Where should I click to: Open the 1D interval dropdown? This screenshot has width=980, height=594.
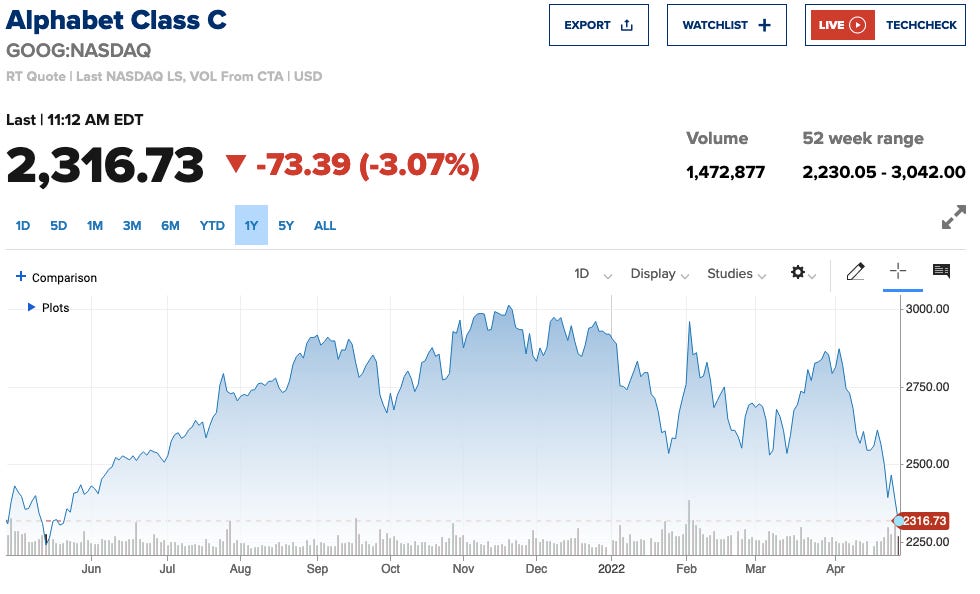coord(591,273)
